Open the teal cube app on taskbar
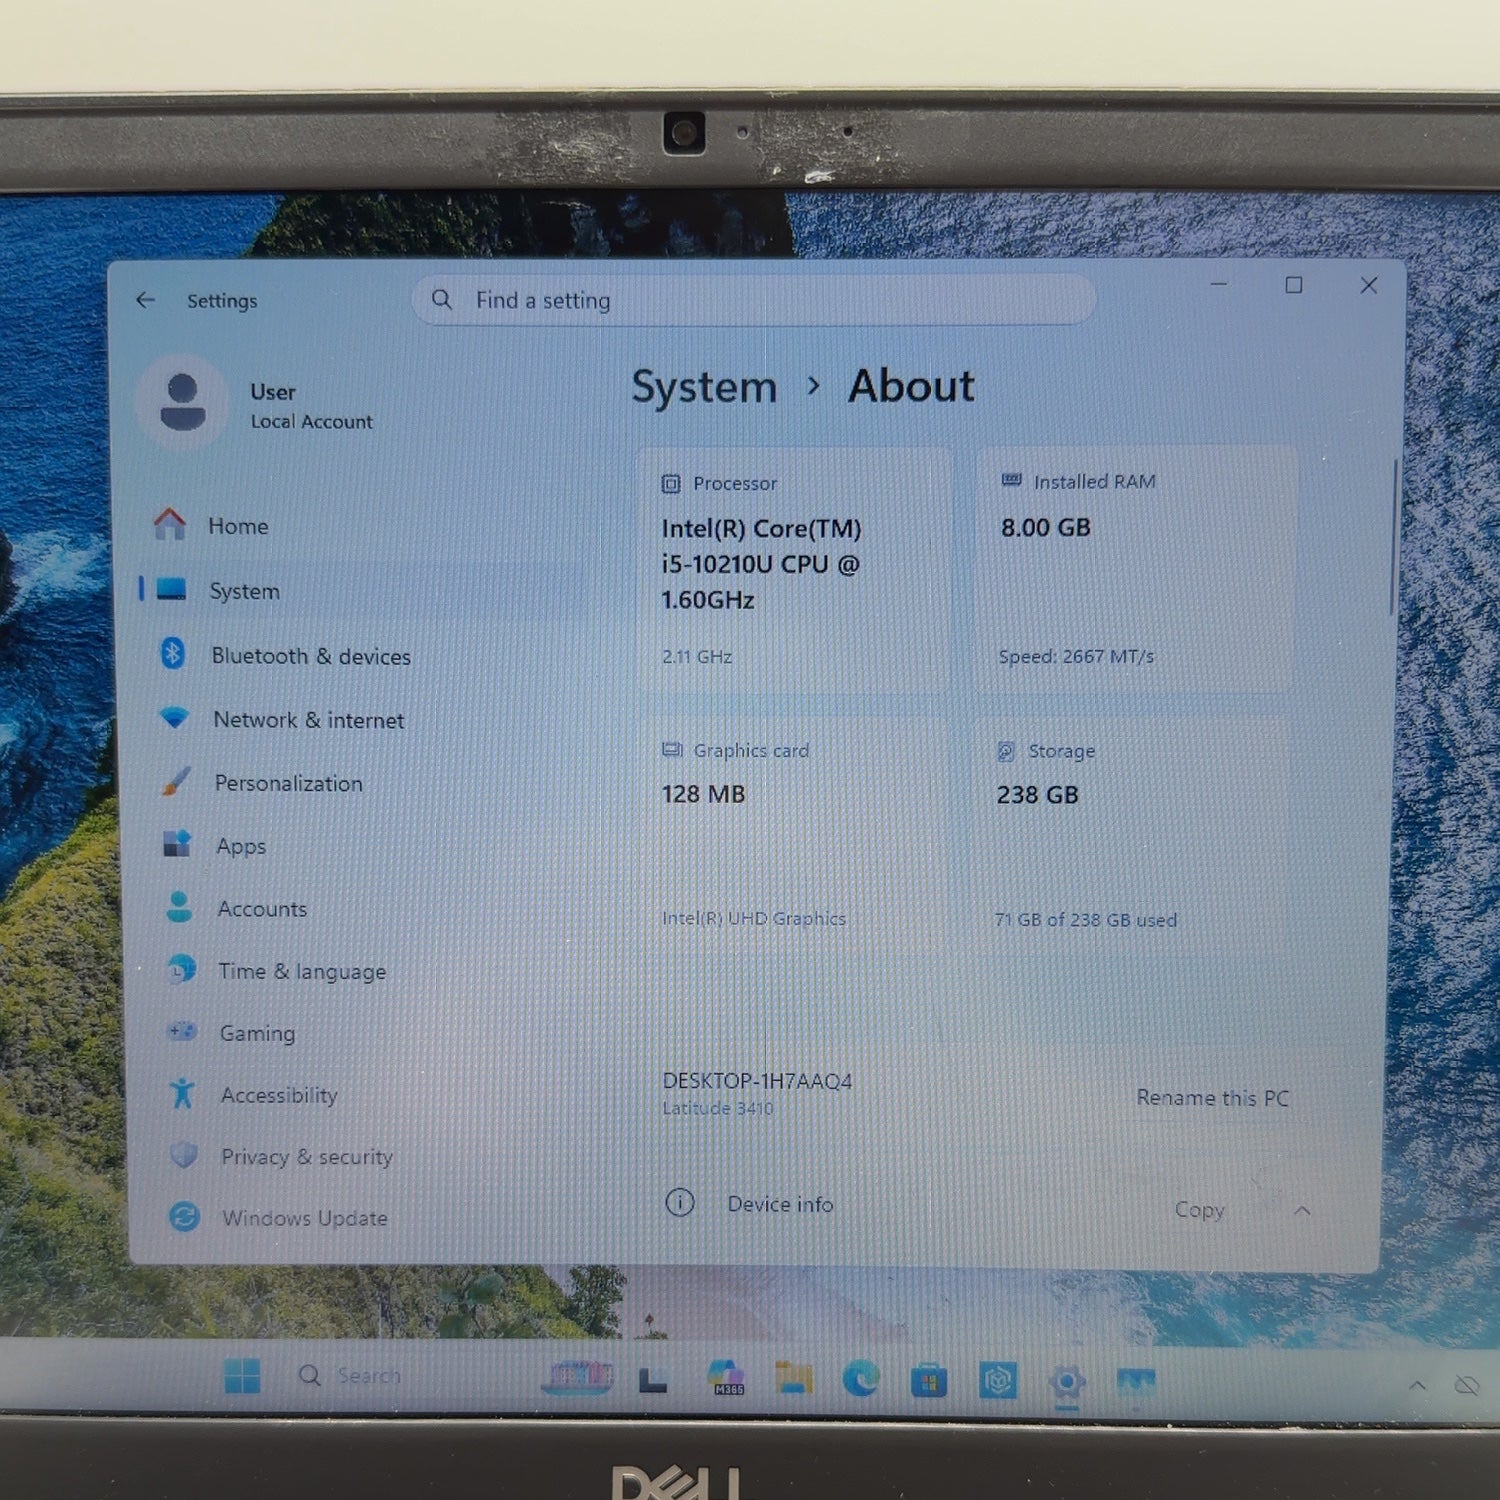 (x=998, y=1381)
